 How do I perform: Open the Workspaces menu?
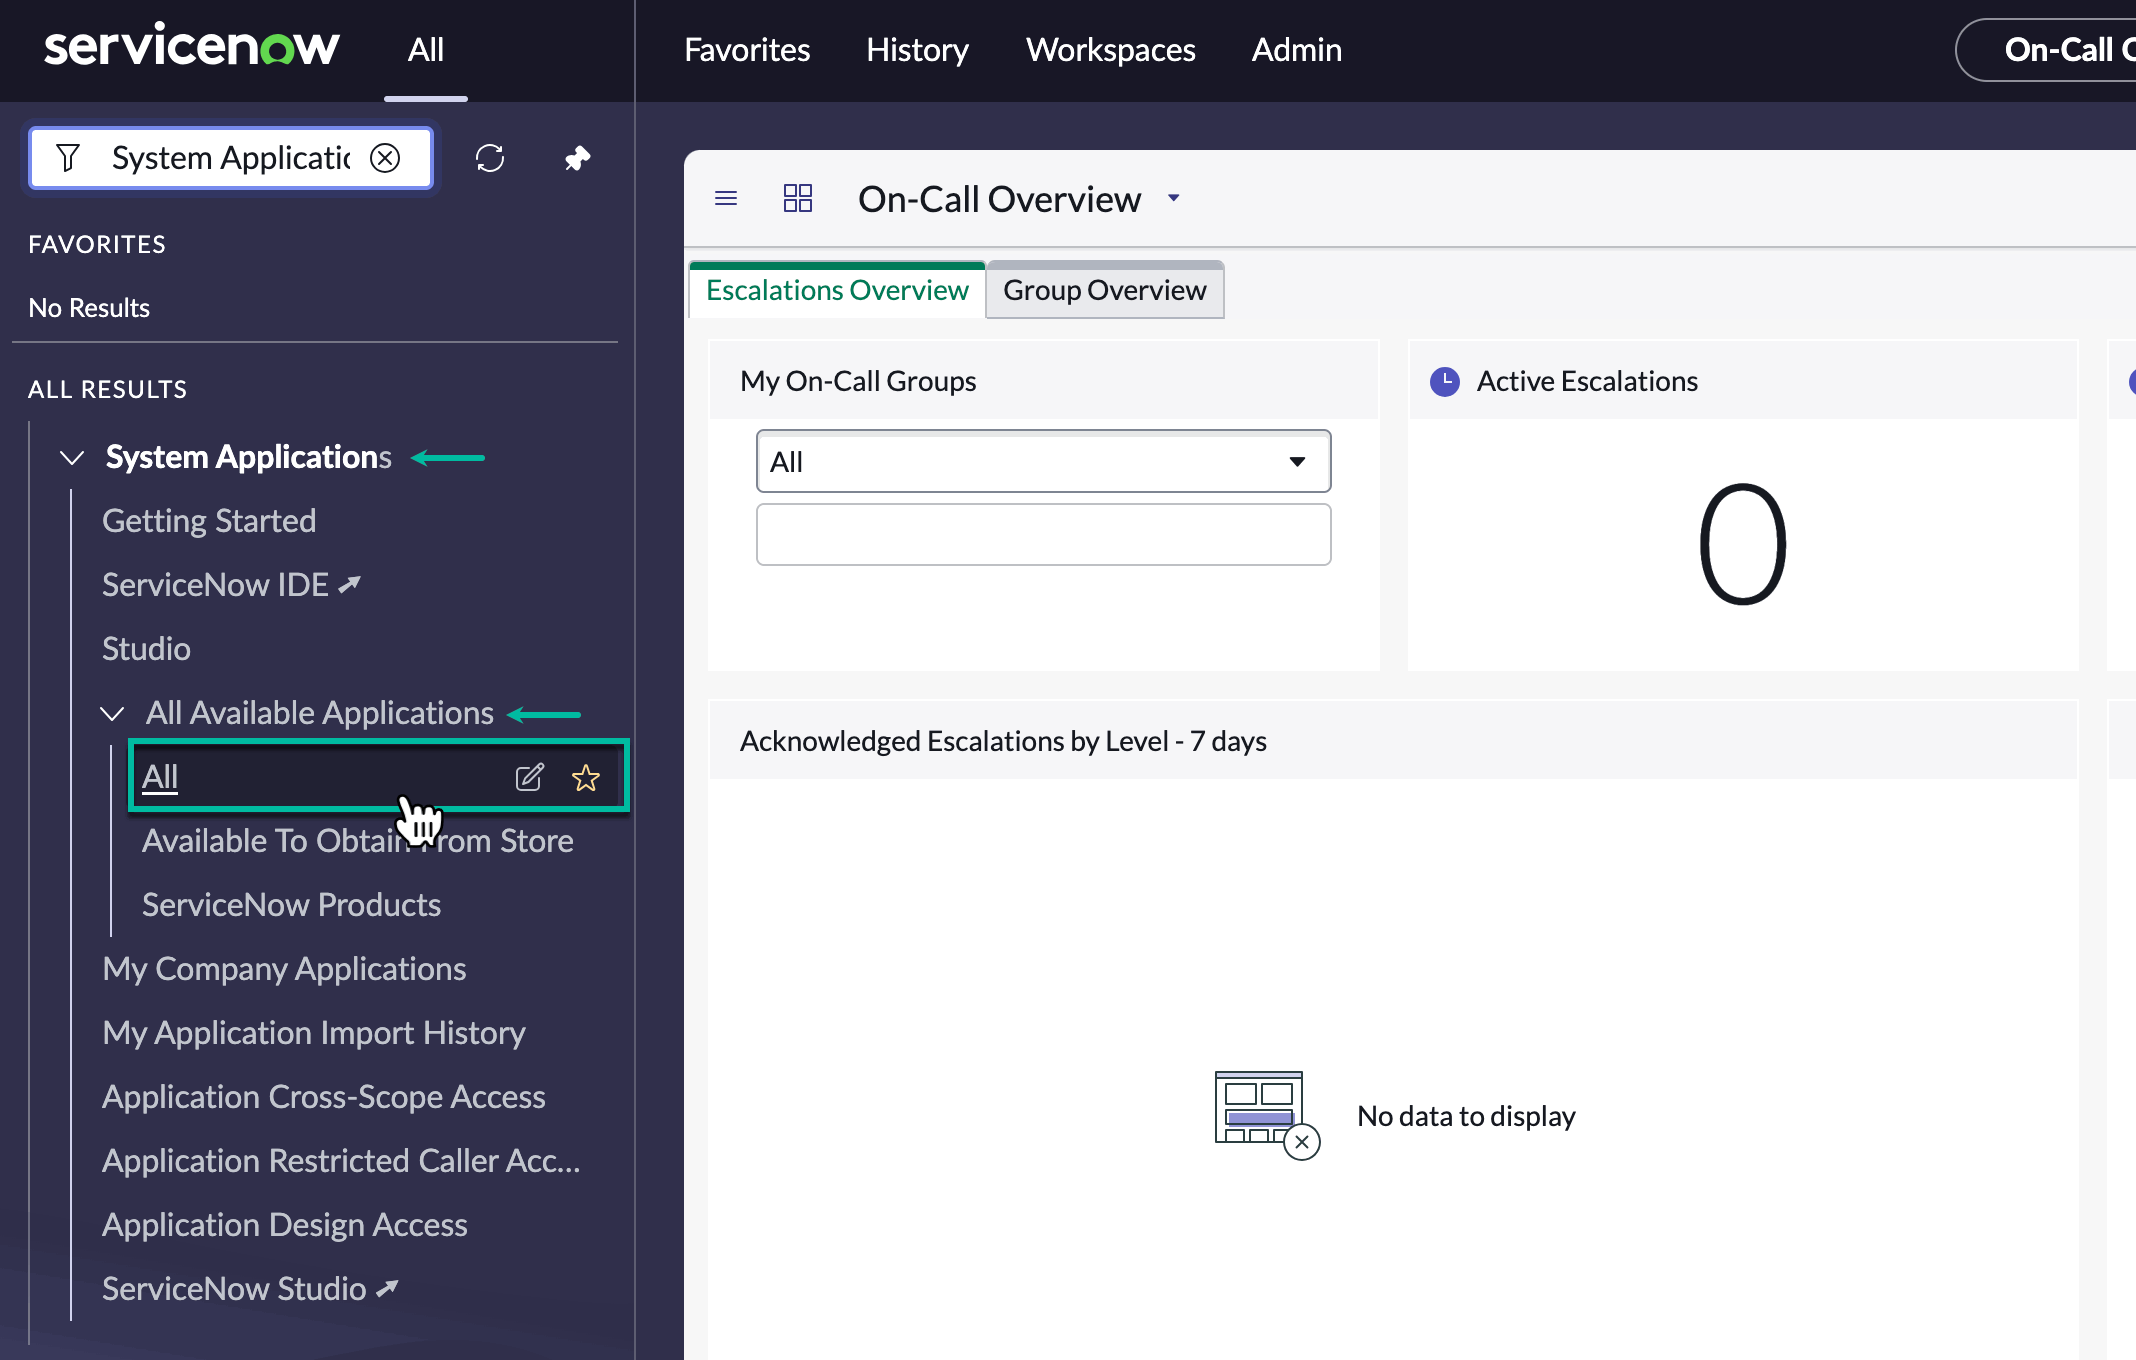(x=1110, y=49)
